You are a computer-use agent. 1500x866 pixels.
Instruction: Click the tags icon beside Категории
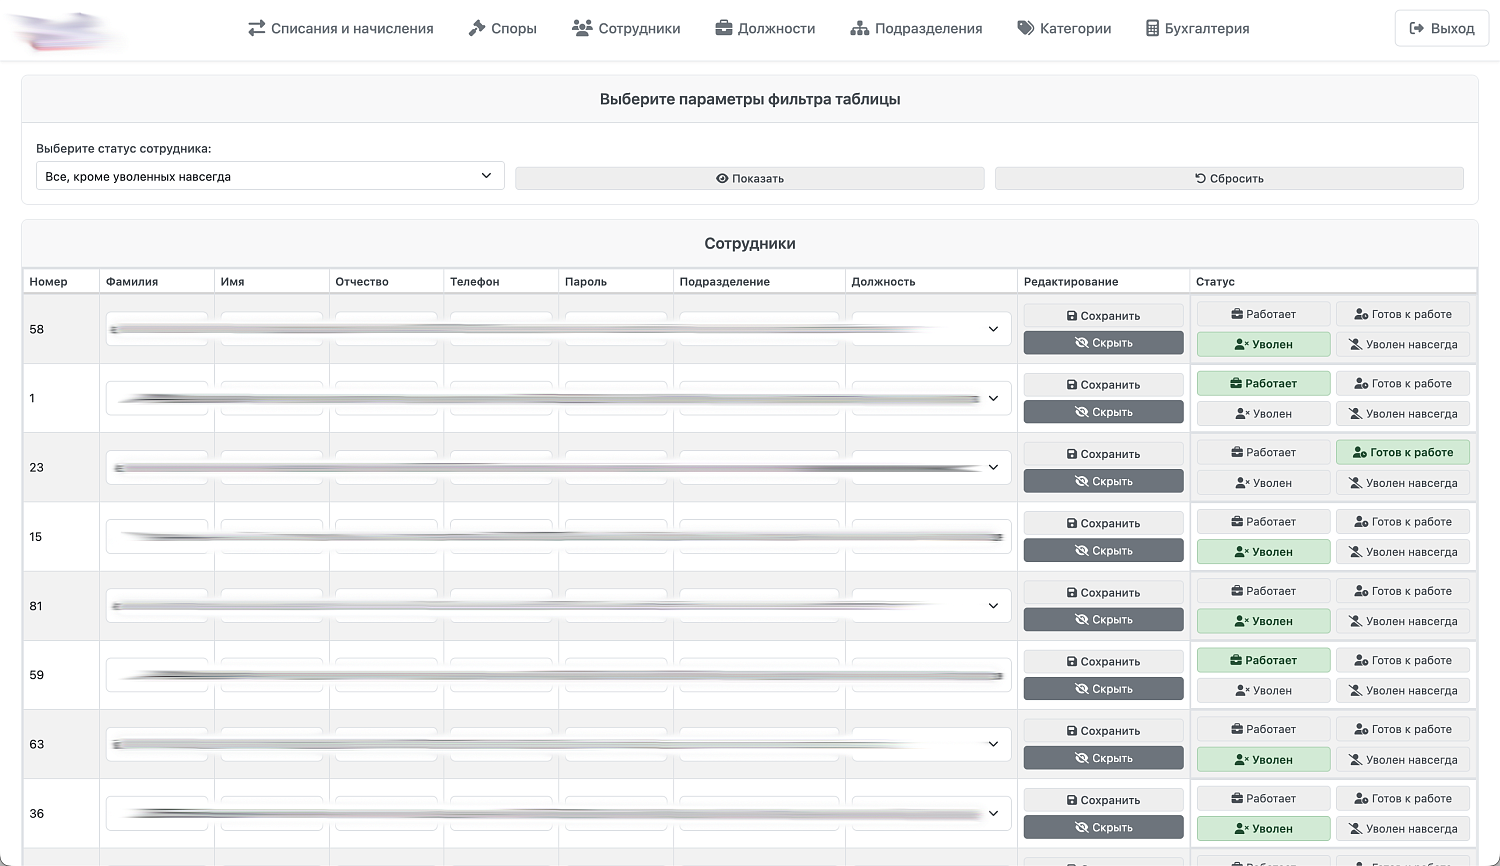[x=1026, y=29]
